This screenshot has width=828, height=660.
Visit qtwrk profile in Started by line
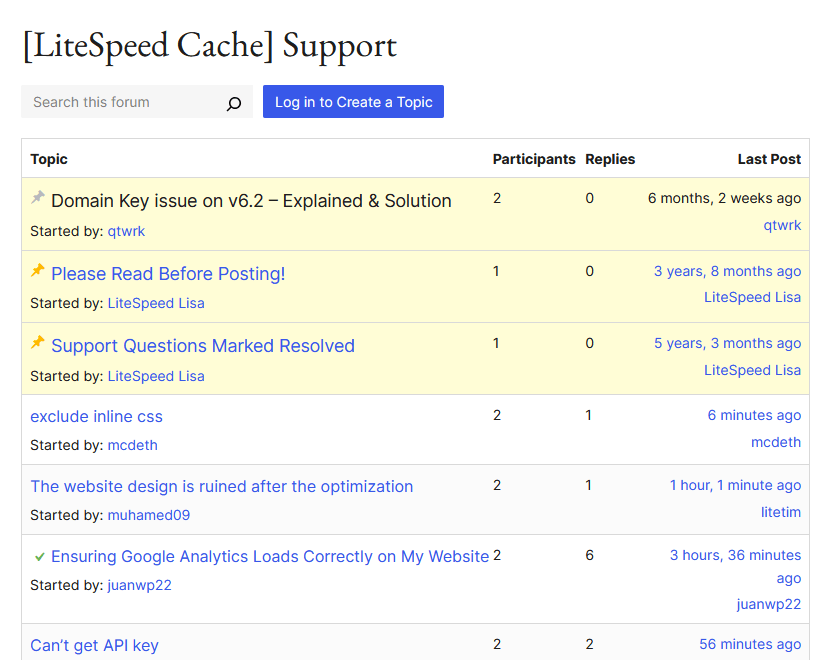[x=126, y=231]
